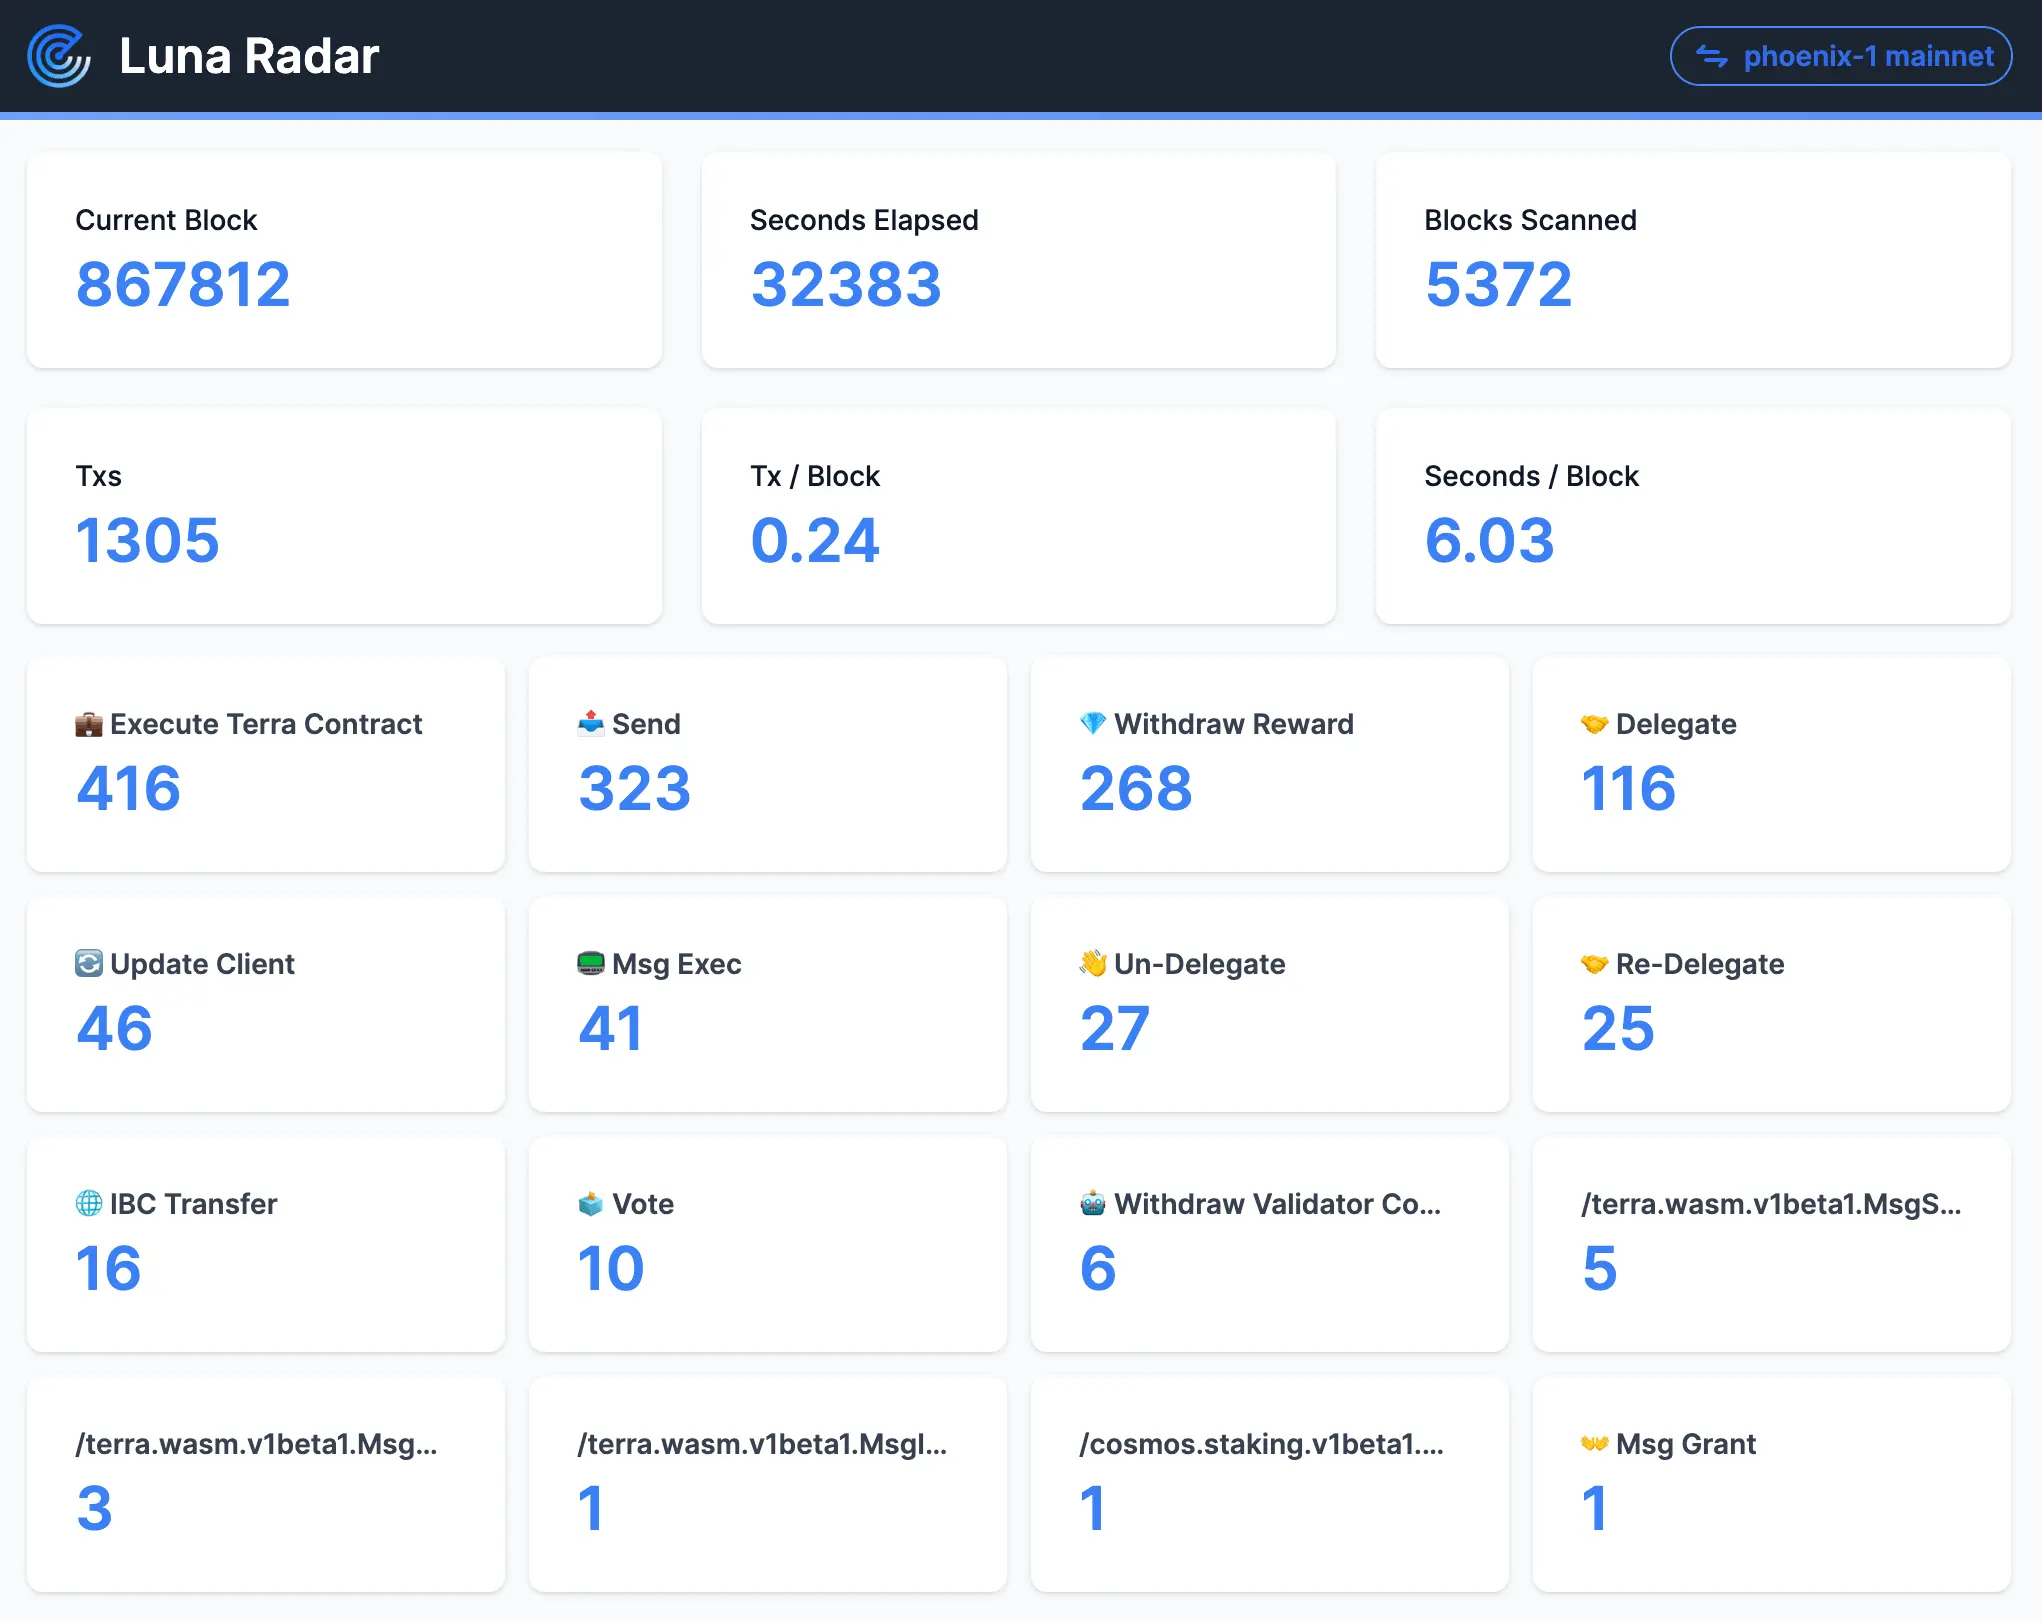This screenshot has width=2042, height=1621.
Task: Click the waving hand icon for Un-Delegate
Action: point(1093,963)
